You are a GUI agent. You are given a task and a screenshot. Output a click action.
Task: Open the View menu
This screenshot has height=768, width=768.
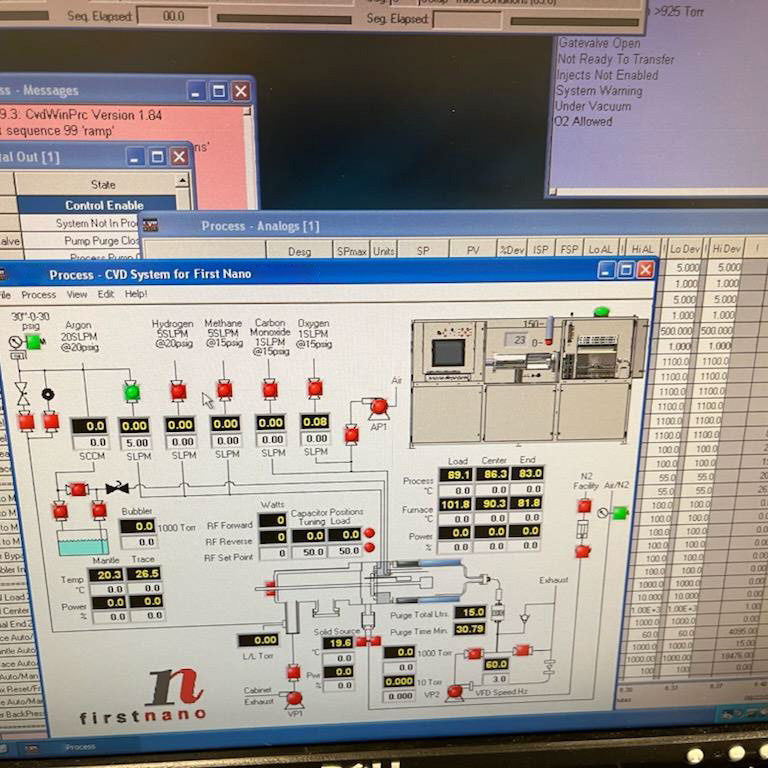click(x=77, y=294)
